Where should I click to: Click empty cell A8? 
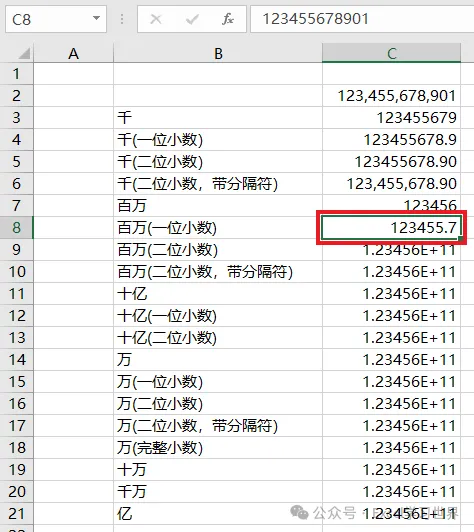(x=74, y=227)
